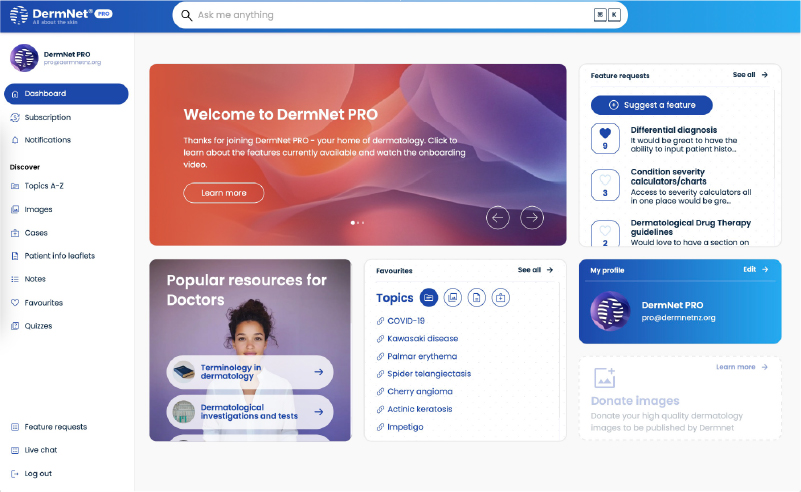Go to next banner slide arrow
This screenshot has height=492, width=801.
pos(532,218)
